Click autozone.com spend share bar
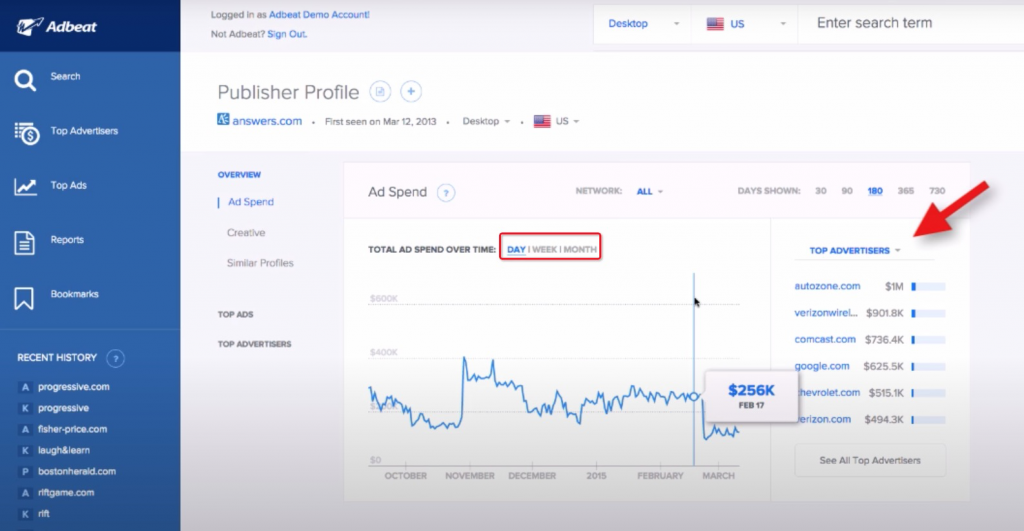This screenshot has width=1024, height=531. tap(928, 286)
